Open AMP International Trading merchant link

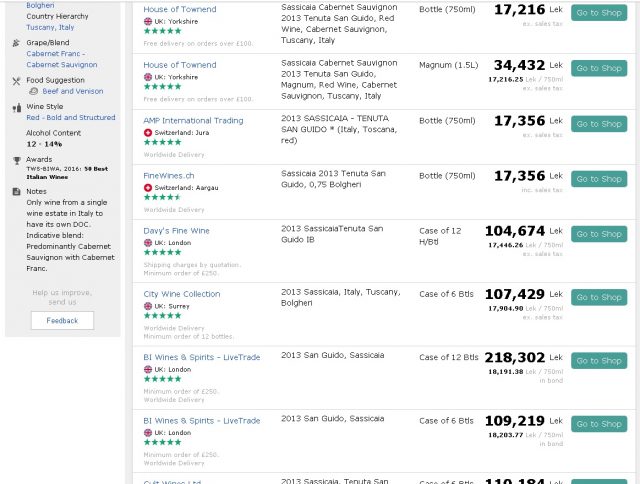pyautogui.click(x=193, y=120)
